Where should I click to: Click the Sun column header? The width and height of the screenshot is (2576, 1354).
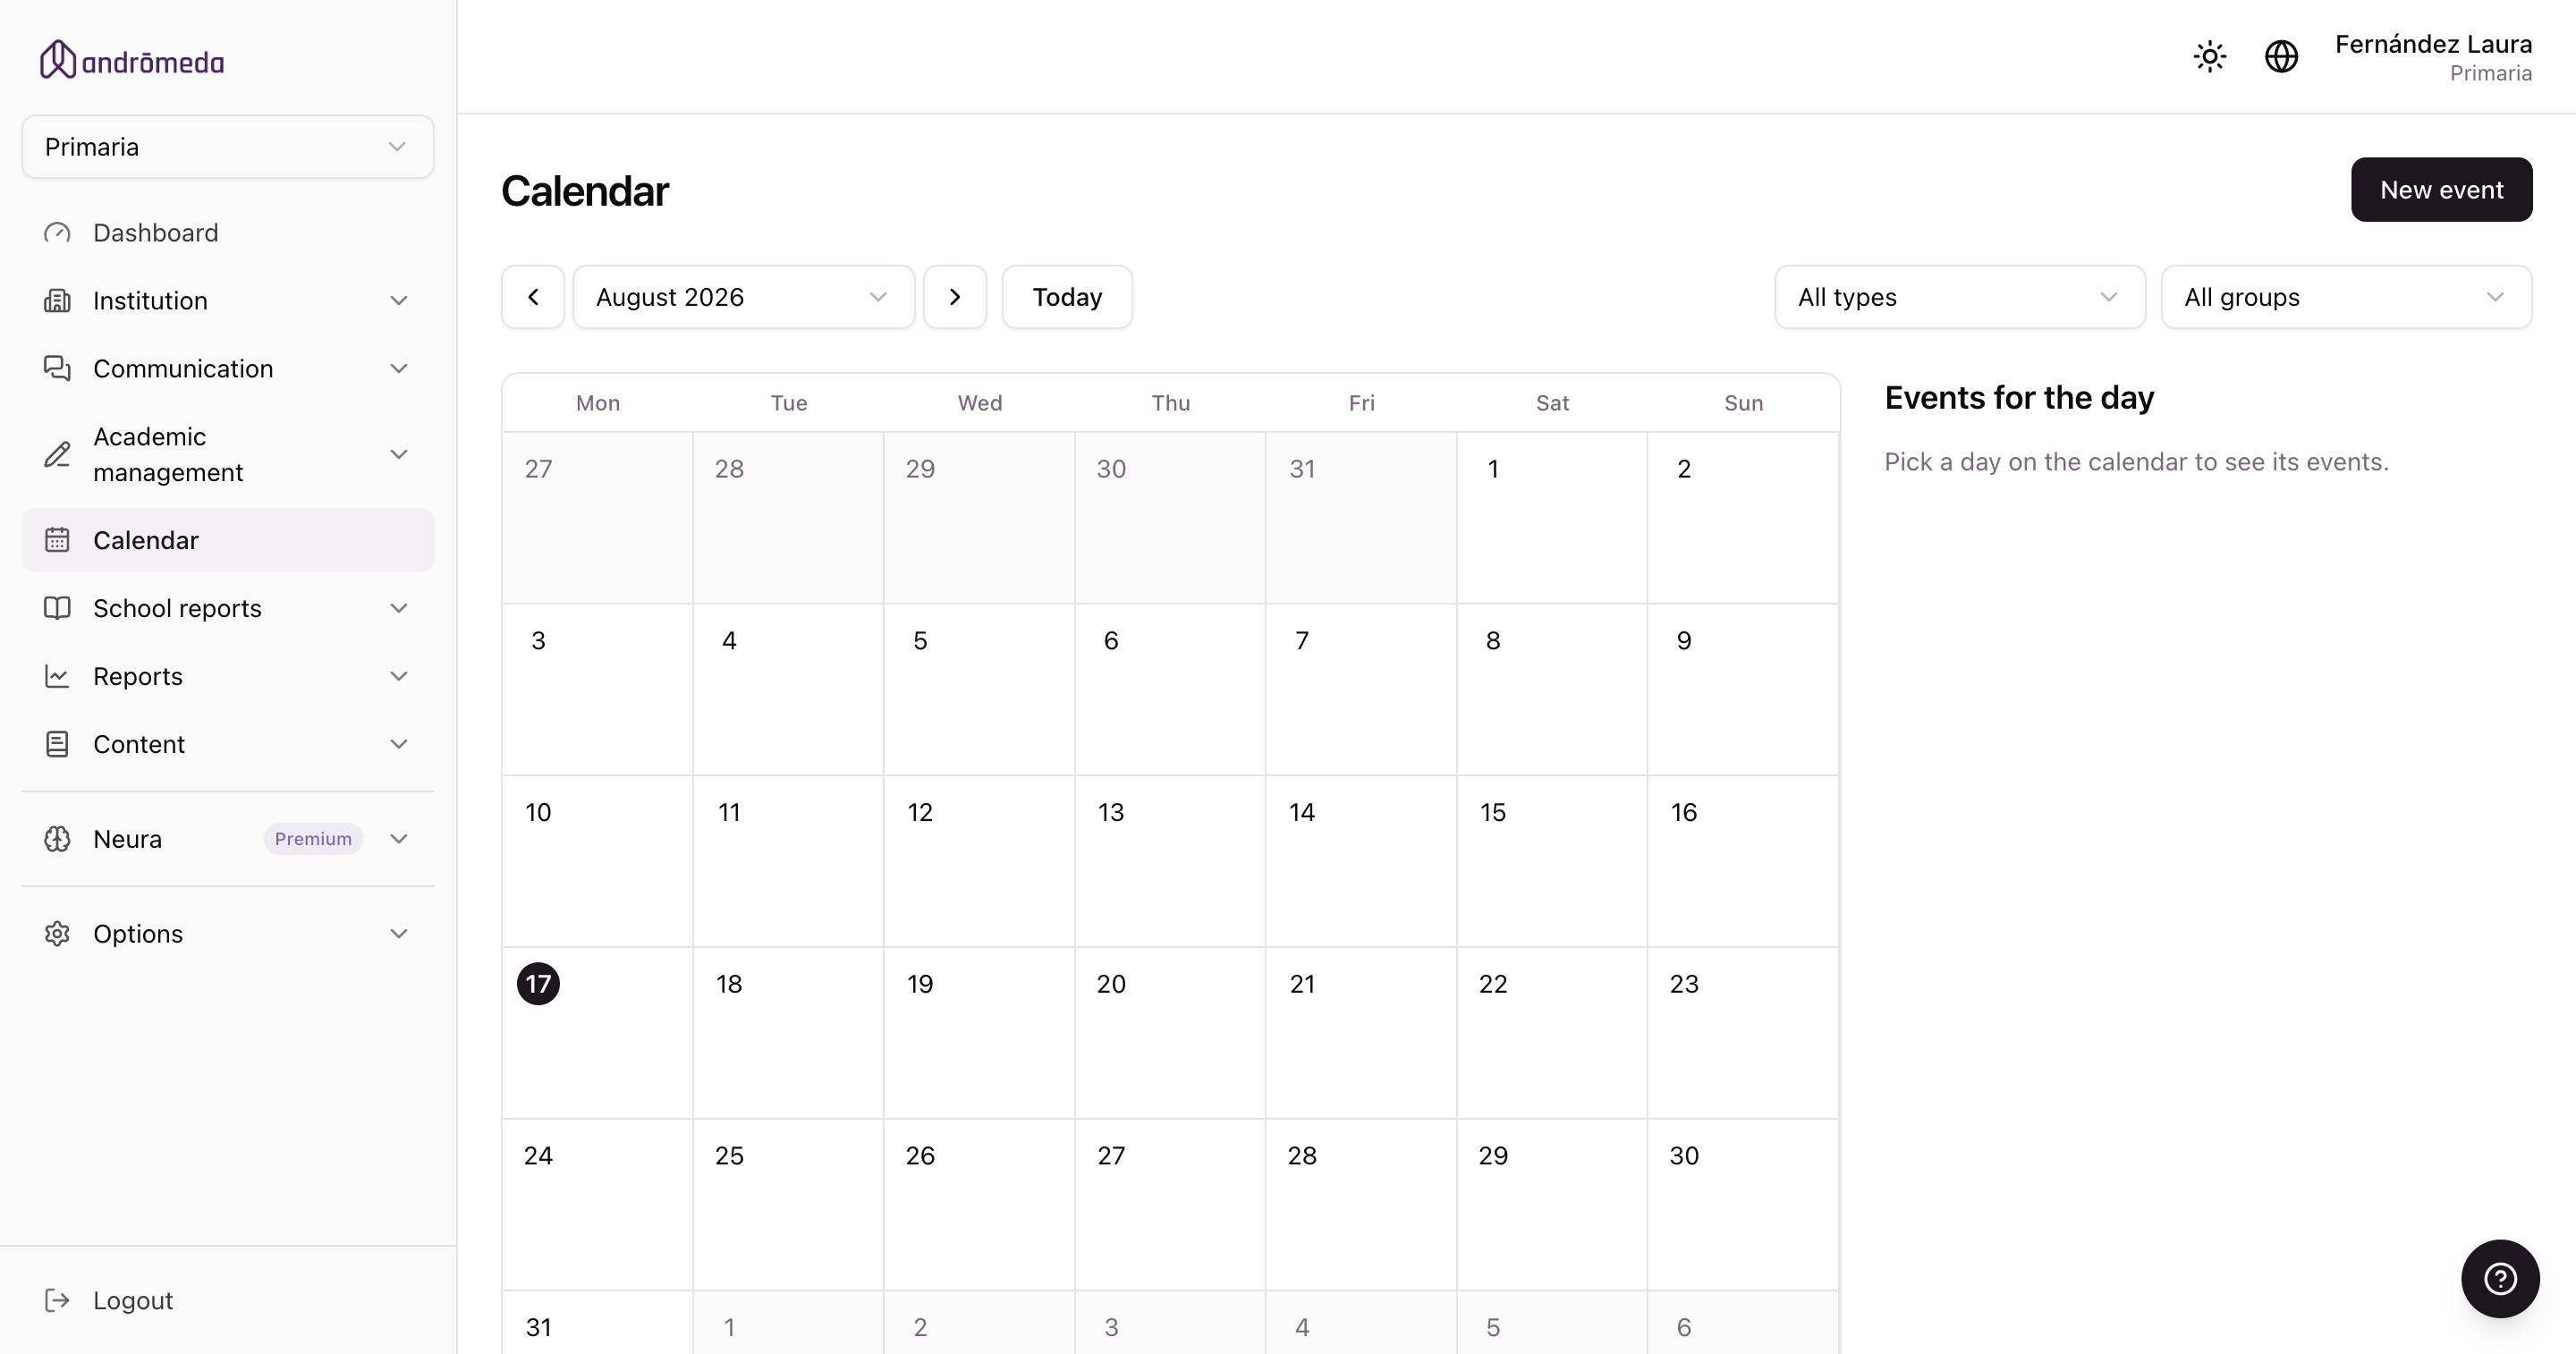tap(1743, 403)
